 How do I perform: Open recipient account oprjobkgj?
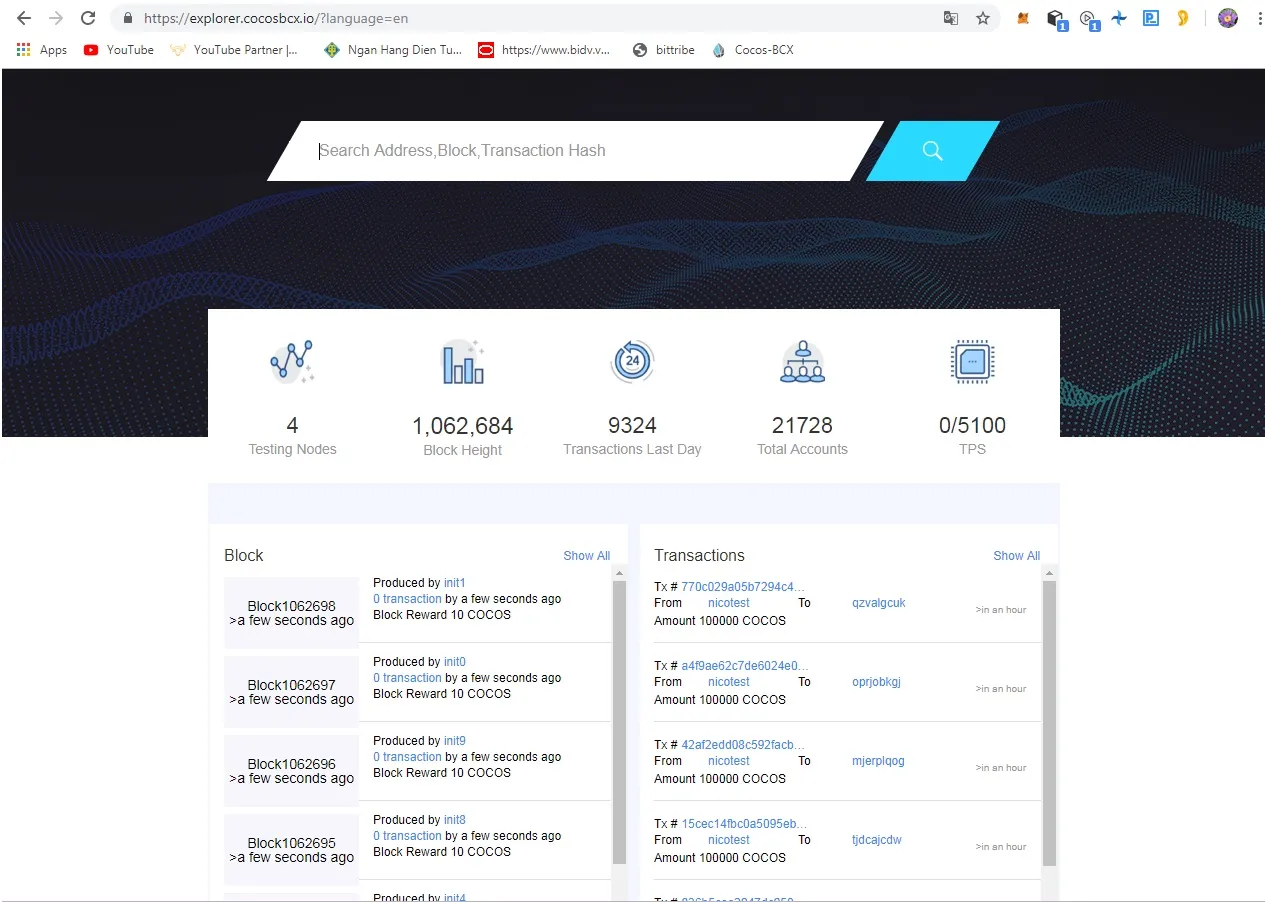(876, 682)
